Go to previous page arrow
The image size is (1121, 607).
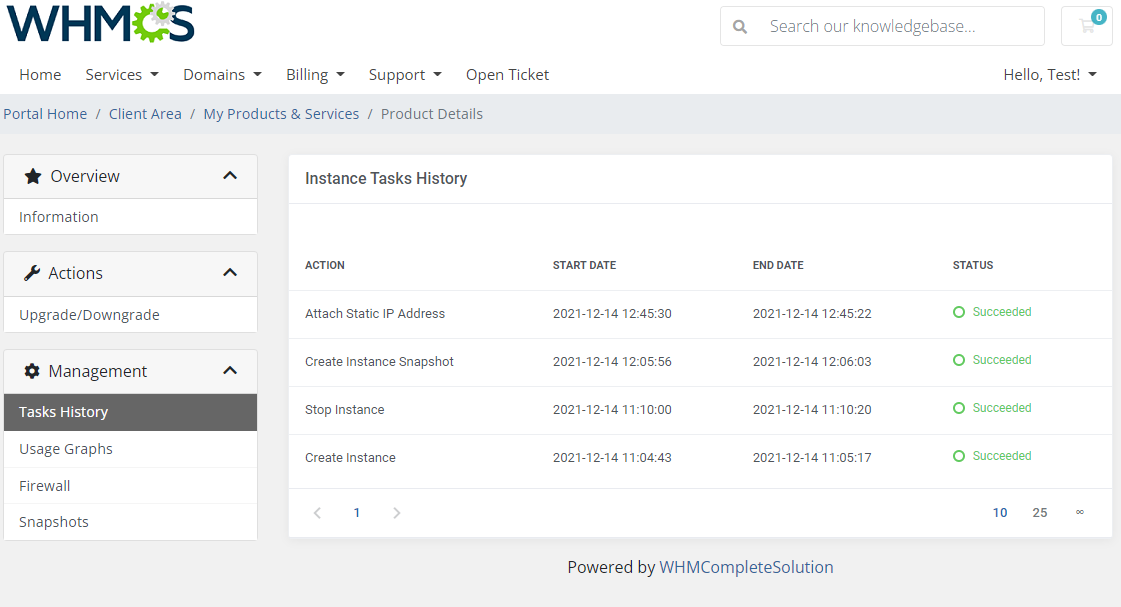pyautogui.click(x=317, y=513)
